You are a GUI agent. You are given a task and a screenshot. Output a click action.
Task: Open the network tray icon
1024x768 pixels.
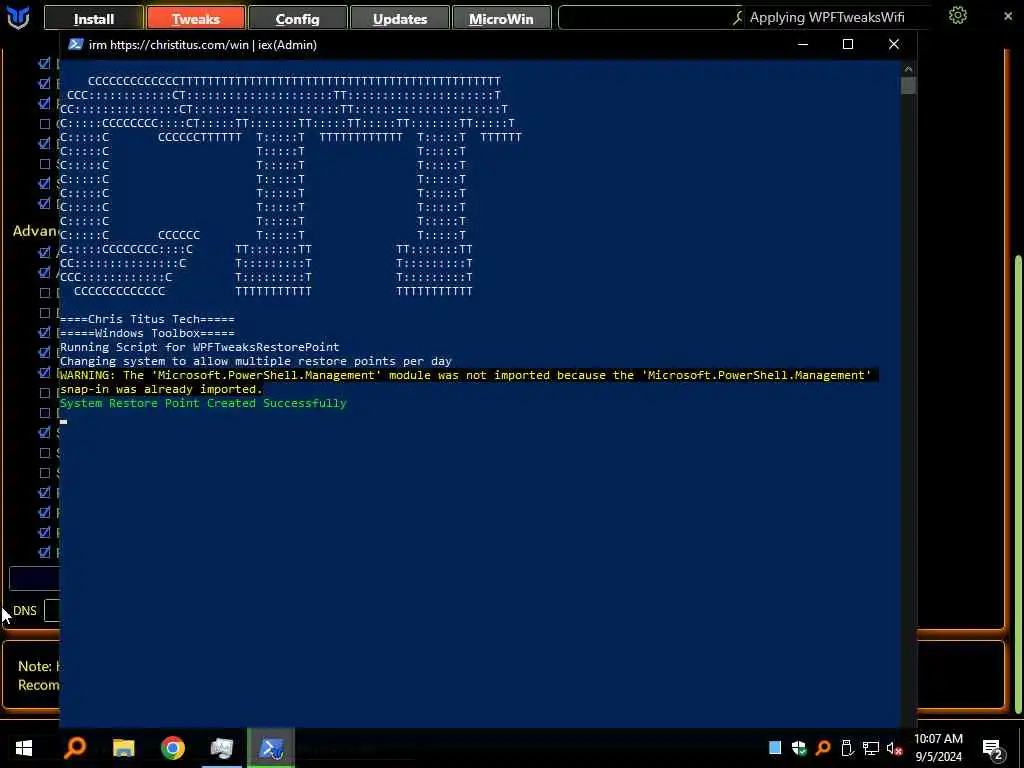click(x=871, y=748)
